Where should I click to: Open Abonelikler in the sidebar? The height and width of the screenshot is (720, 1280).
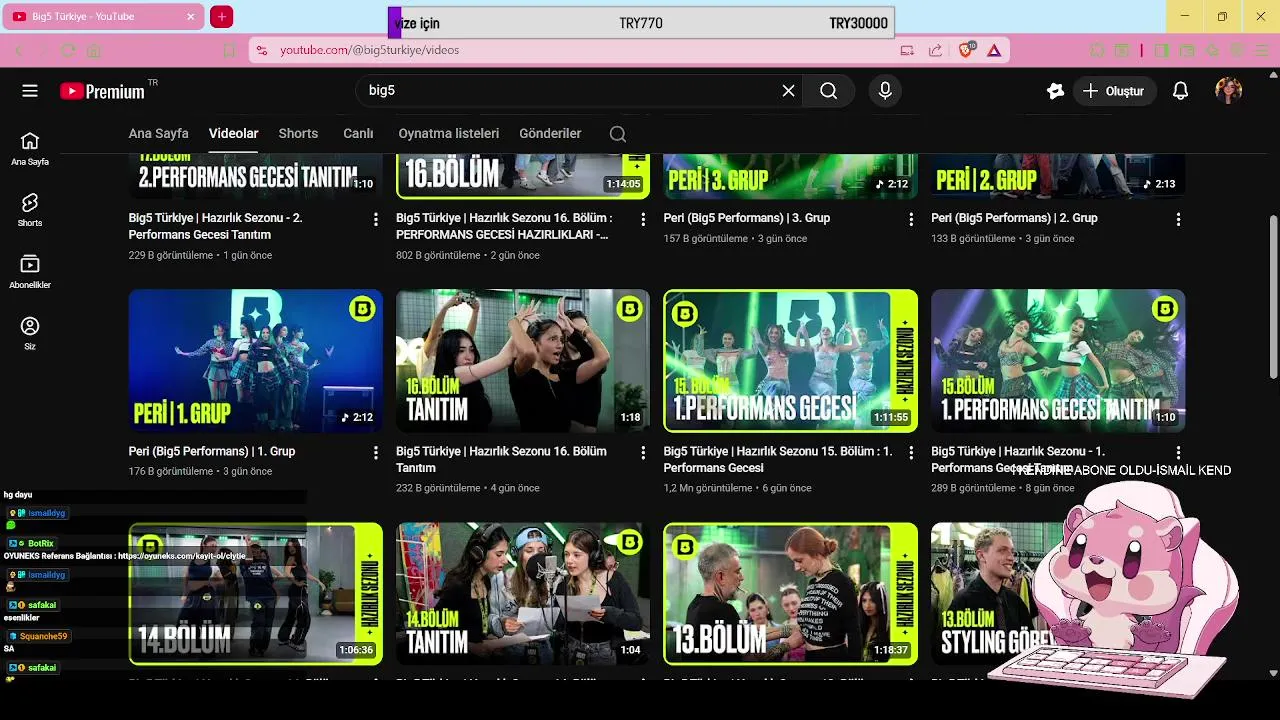(30, 272)
